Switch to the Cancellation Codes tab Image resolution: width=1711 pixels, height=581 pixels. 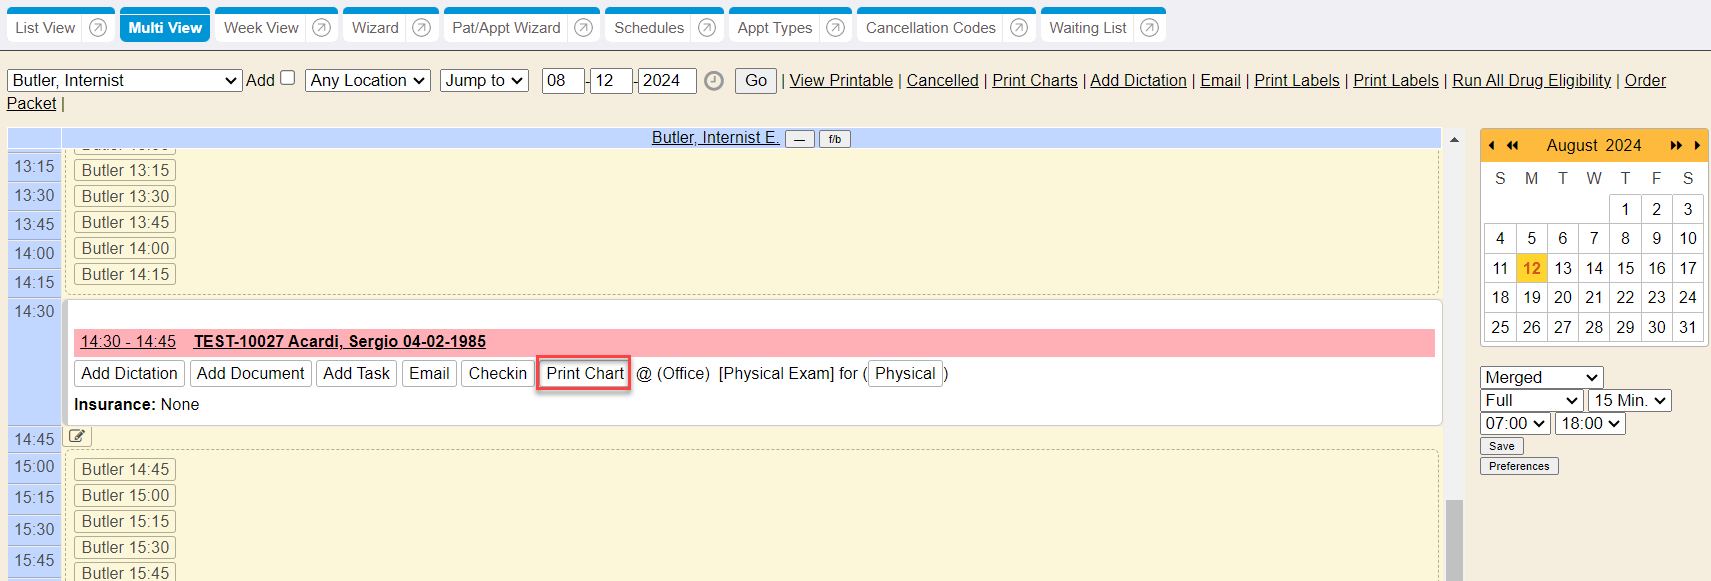click(x=930, y=28)
